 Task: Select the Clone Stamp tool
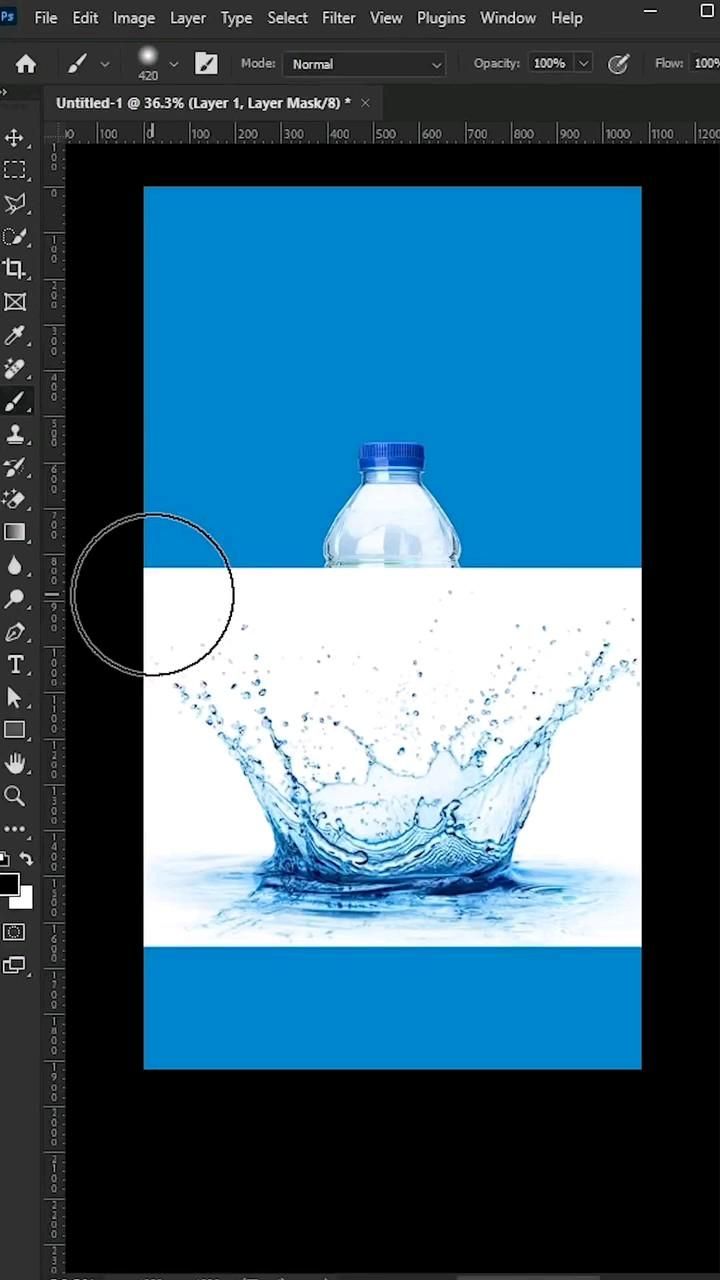click(15, 434)
